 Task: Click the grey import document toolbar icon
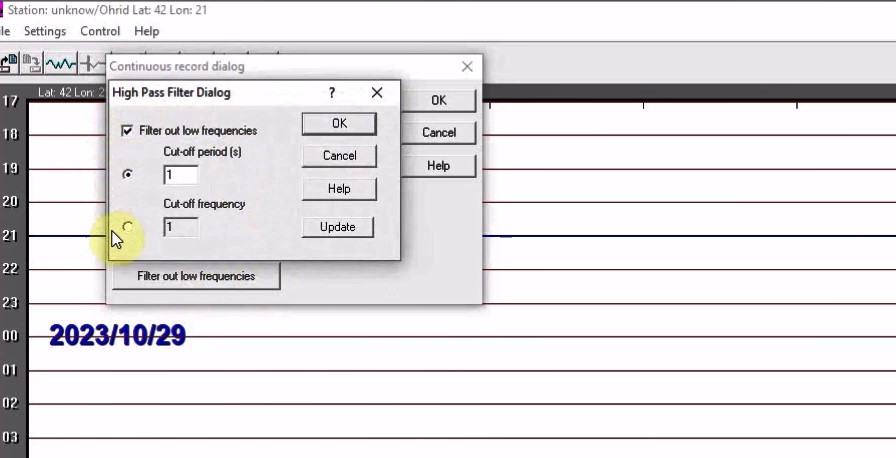pos(32,64)
